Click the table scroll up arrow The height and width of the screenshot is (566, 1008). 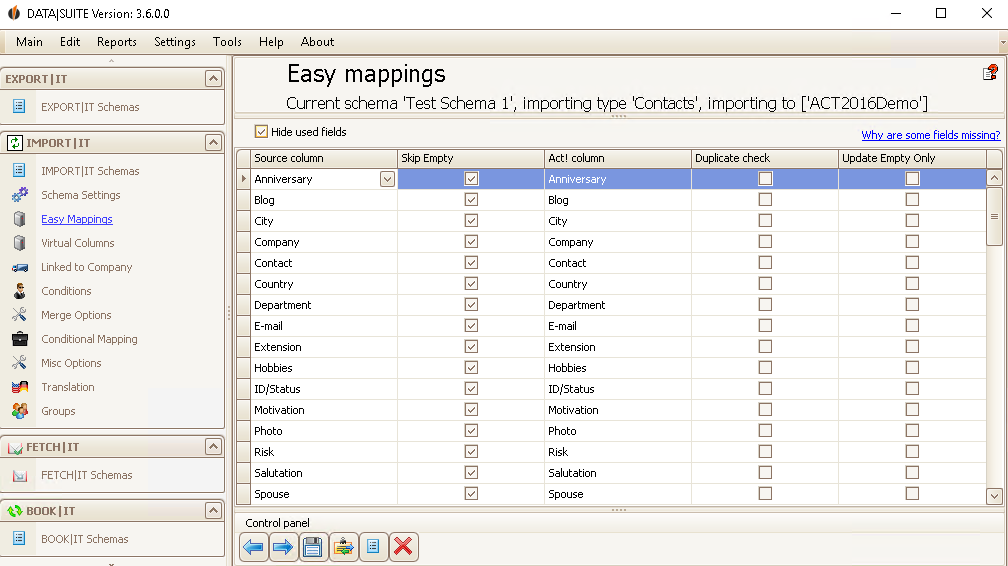point(994,178)
